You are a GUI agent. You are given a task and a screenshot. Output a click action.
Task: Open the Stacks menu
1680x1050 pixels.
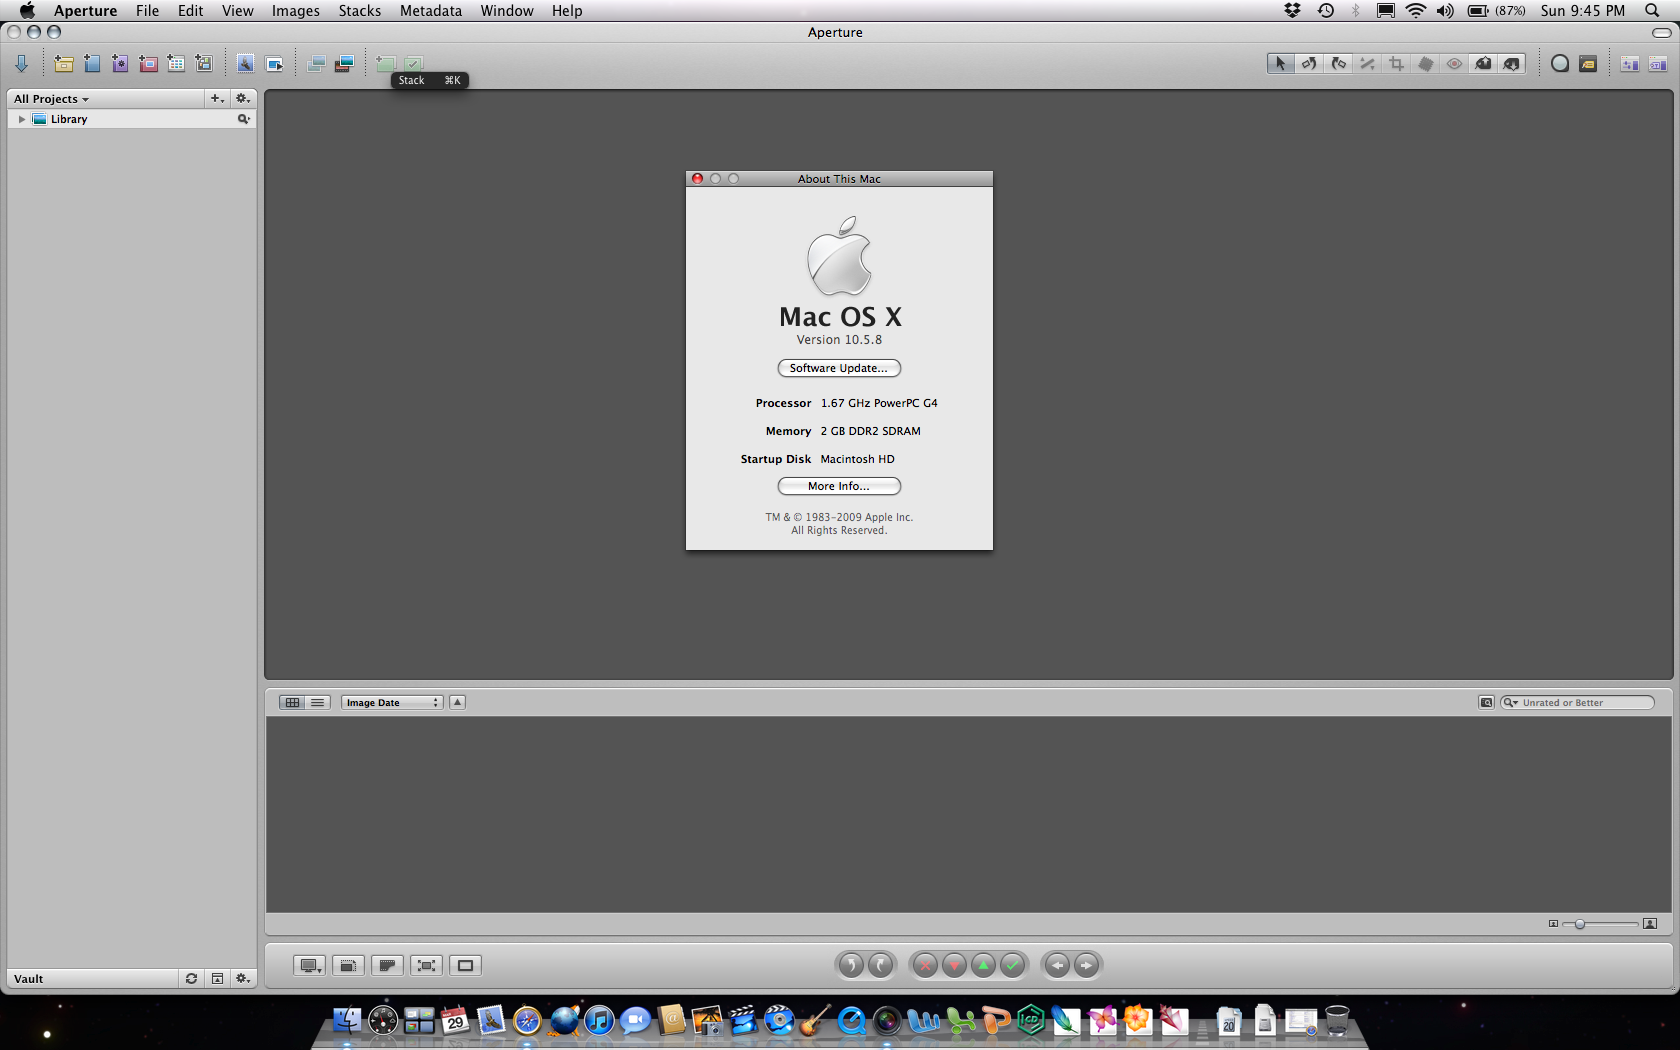pos(360,11)
